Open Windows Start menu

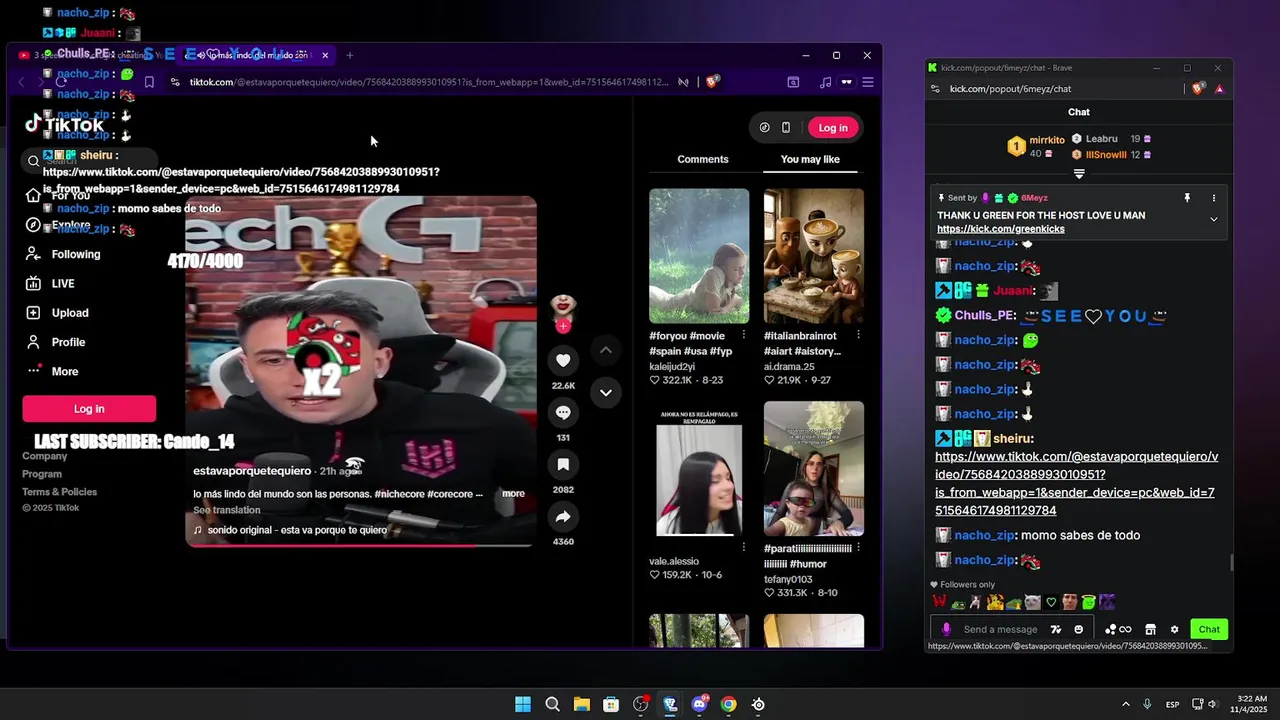click(x=523, y=704)
